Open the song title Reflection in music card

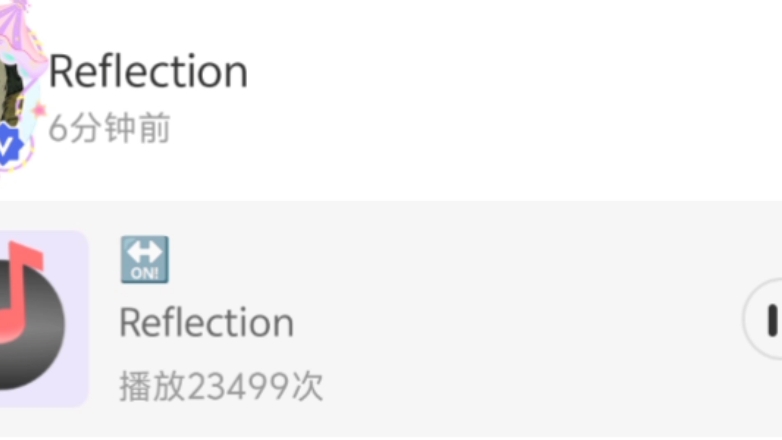206,323
